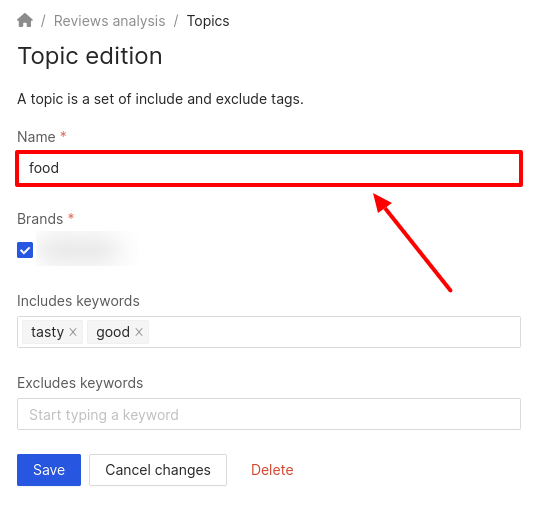This screenshot has width=540, height=512.
Task: Select the "tasty" tag text
Action: point(48,332)
